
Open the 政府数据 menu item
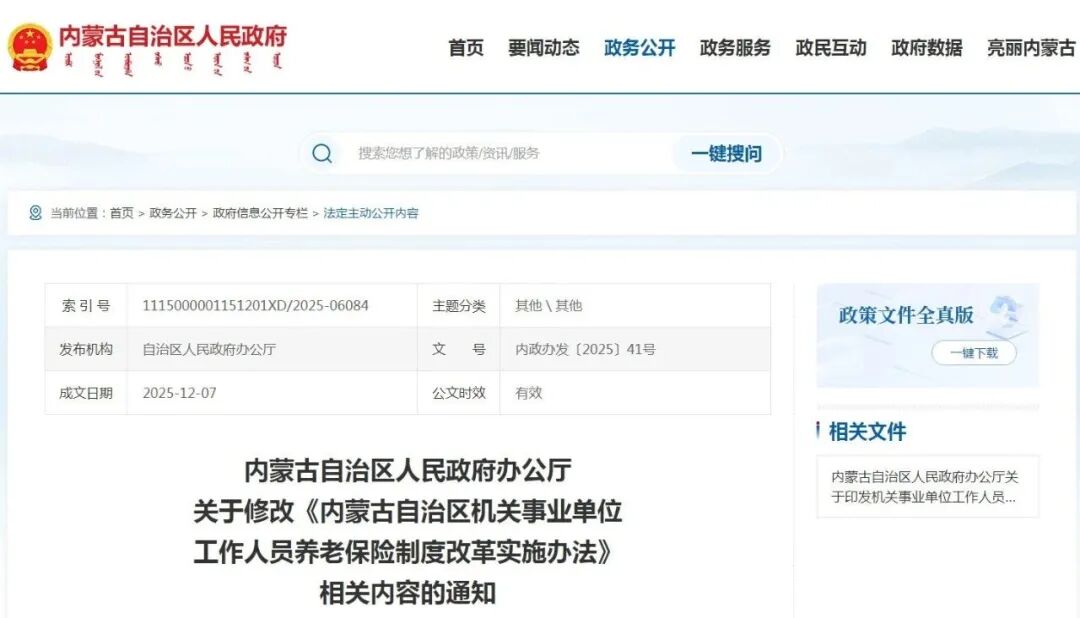[927, 47]
